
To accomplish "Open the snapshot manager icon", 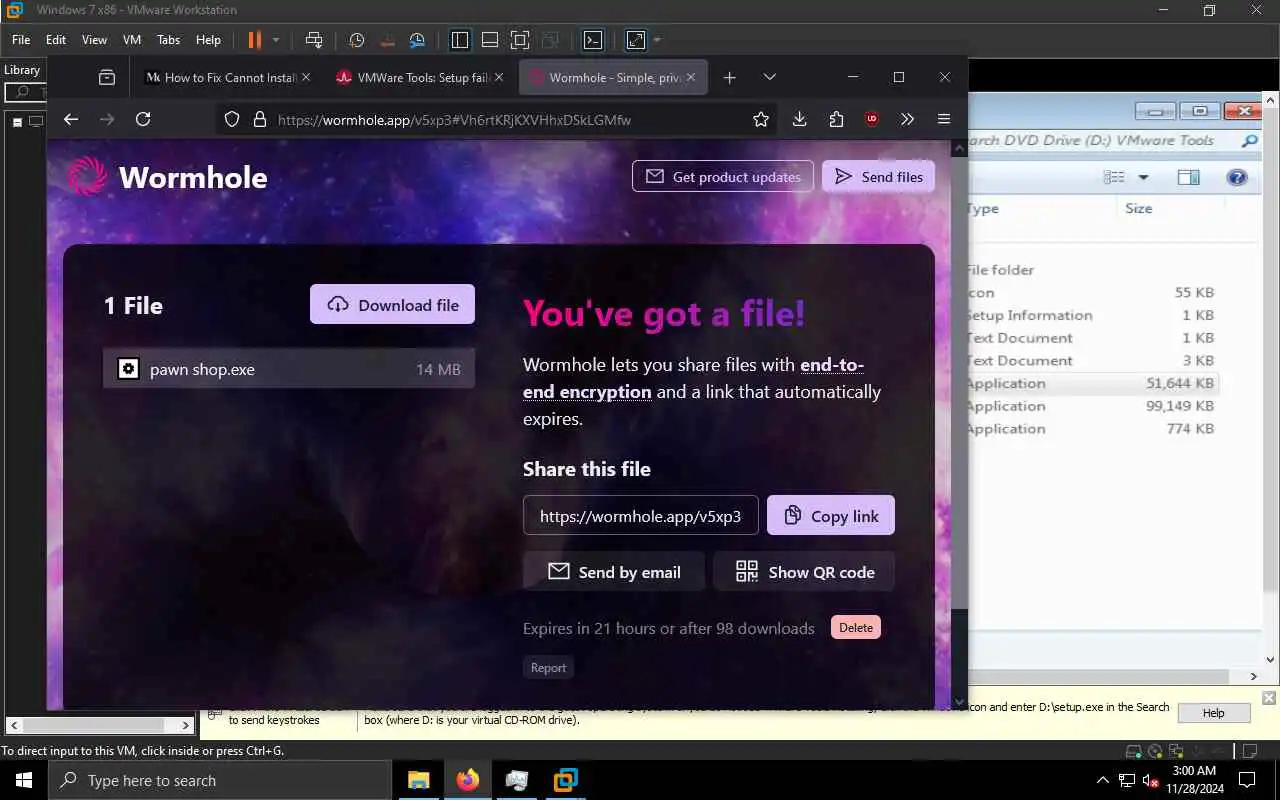I will (418, 40).
